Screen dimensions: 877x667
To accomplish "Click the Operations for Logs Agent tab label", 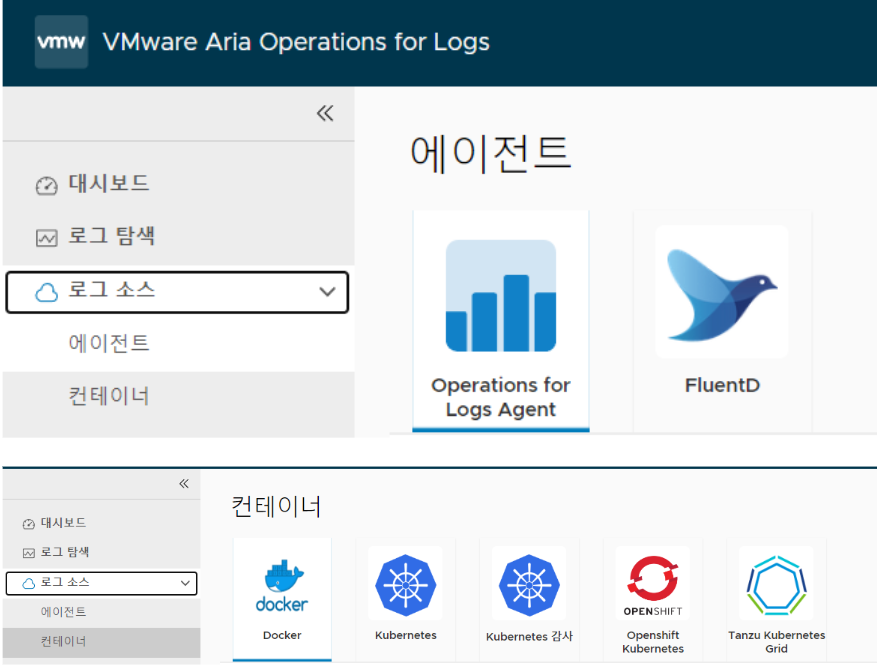I will pyautogui.click(x=501, y=398).
